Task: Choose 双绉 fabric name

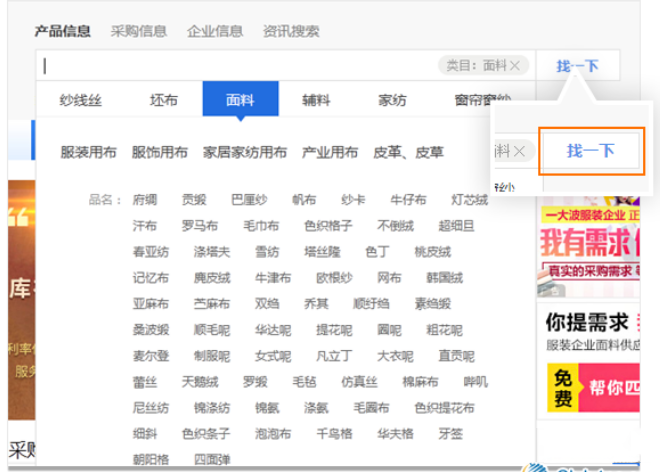Action: [x=267, y=304]
